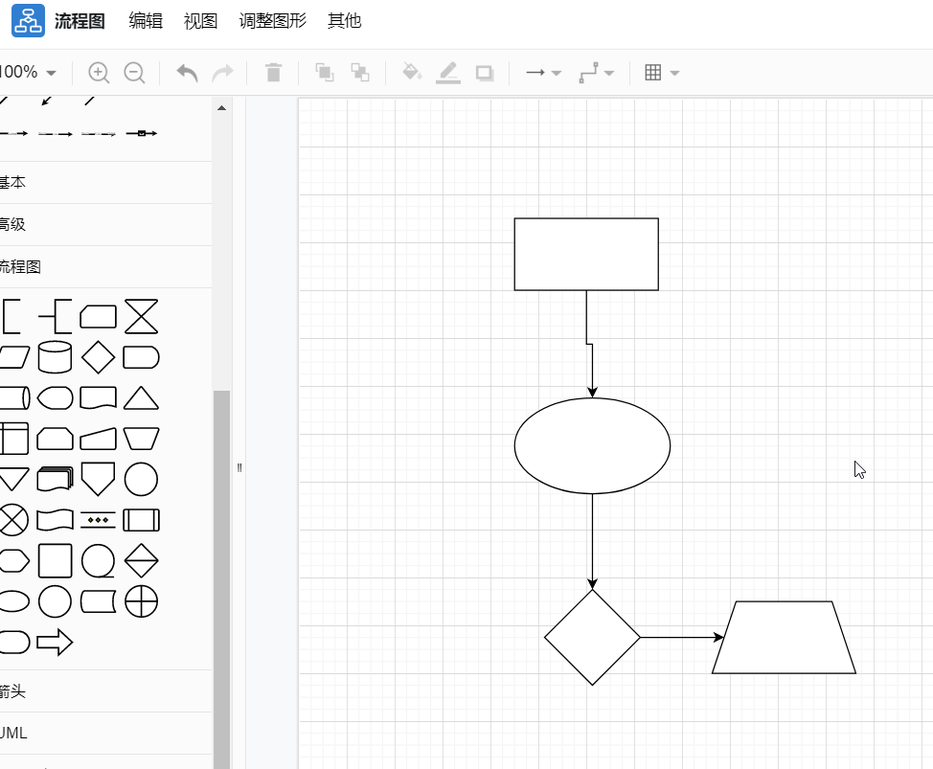The width and height of the screenshot is (933, 769).
Task: Select the annotation bracket with line shape
Action: point(55,317)
